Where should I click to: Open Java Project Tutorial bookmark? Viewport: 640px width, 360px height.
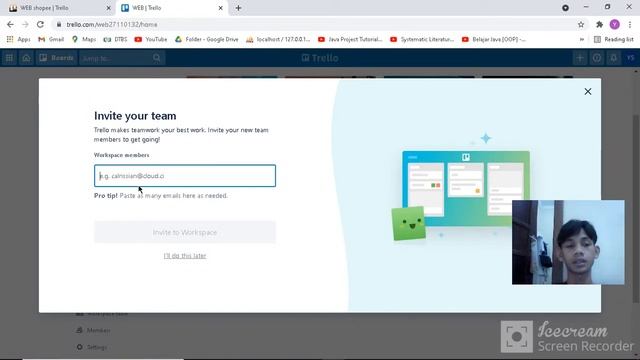coord(350,39)
